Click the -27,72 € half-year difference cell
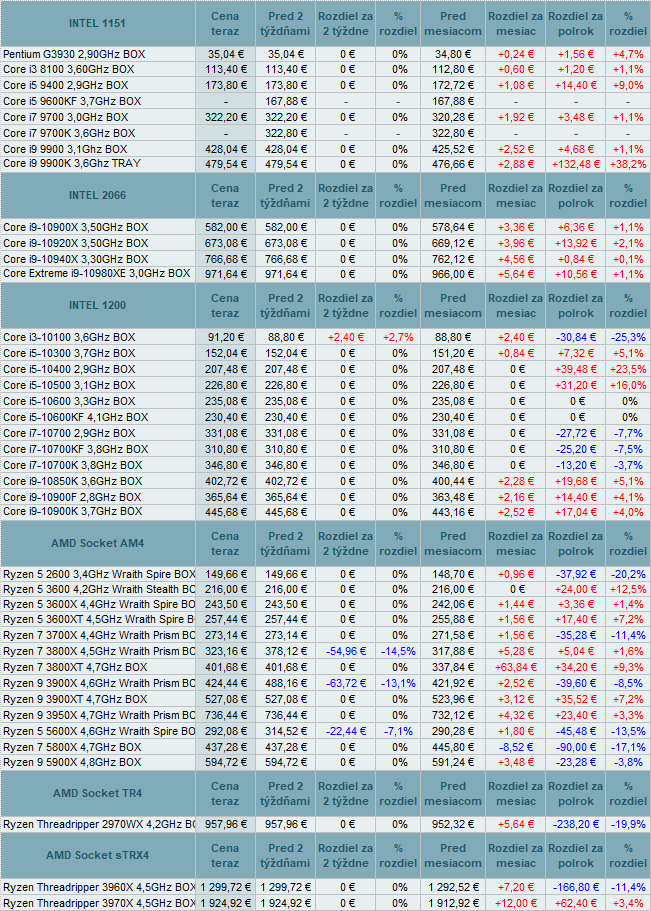 [x=575, y=433]
